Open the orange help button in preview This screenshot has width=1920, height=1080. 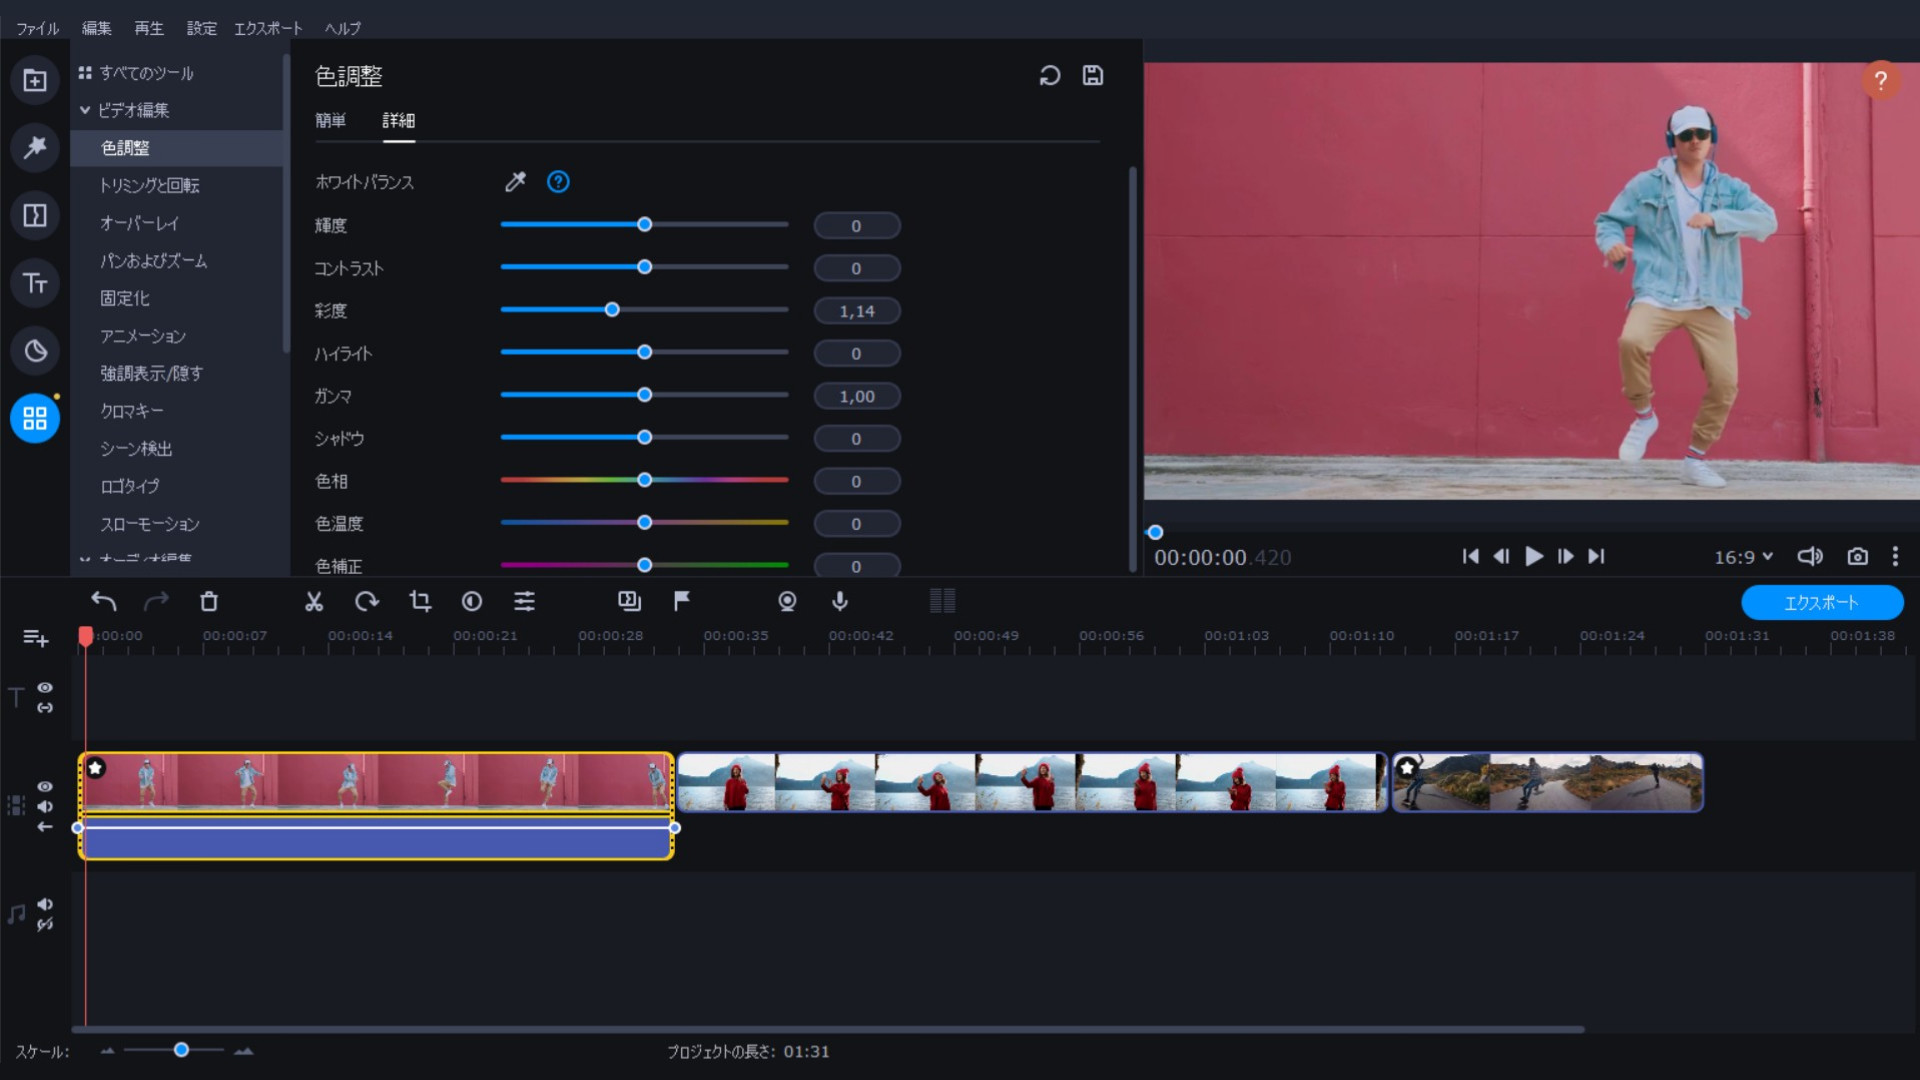tap(1880, 80)
